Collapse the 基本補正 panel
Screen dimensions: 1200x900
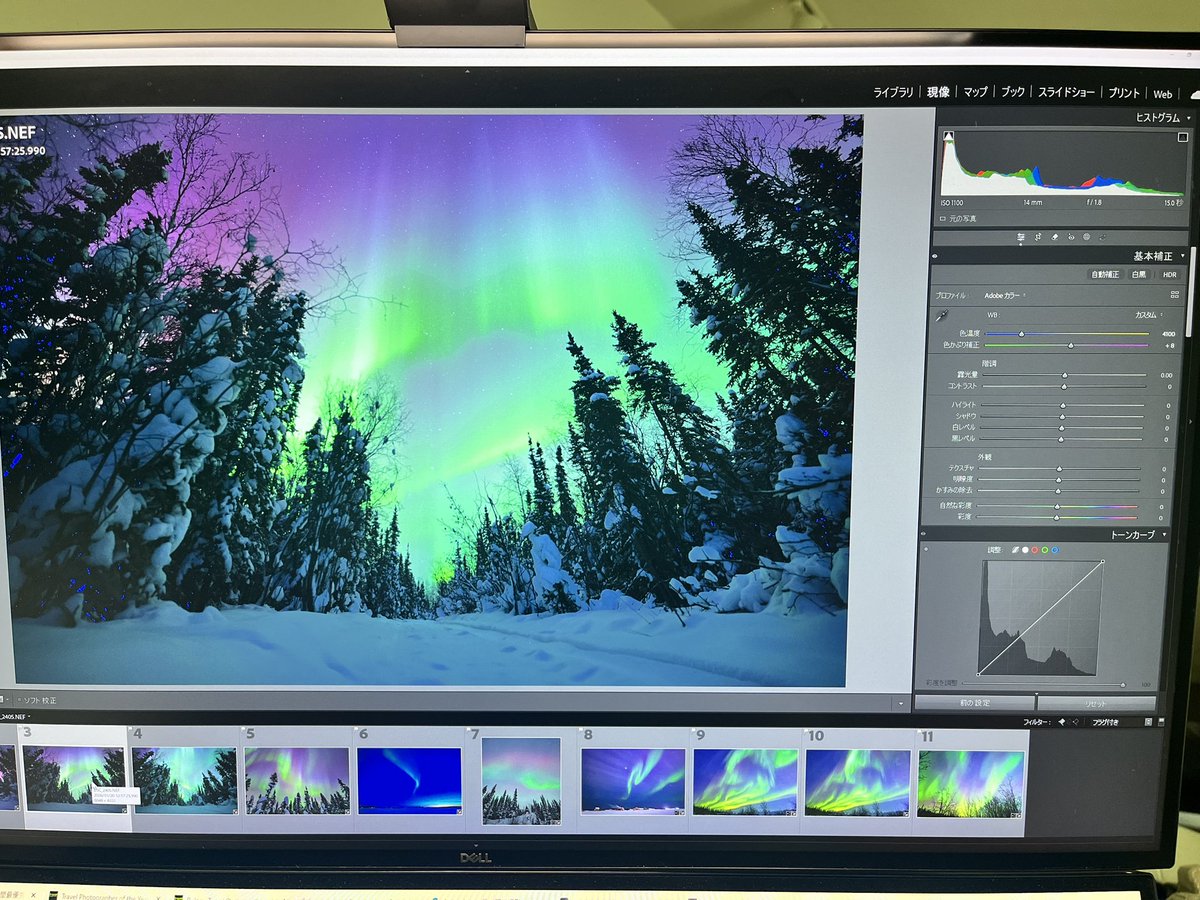point(1183,256)
